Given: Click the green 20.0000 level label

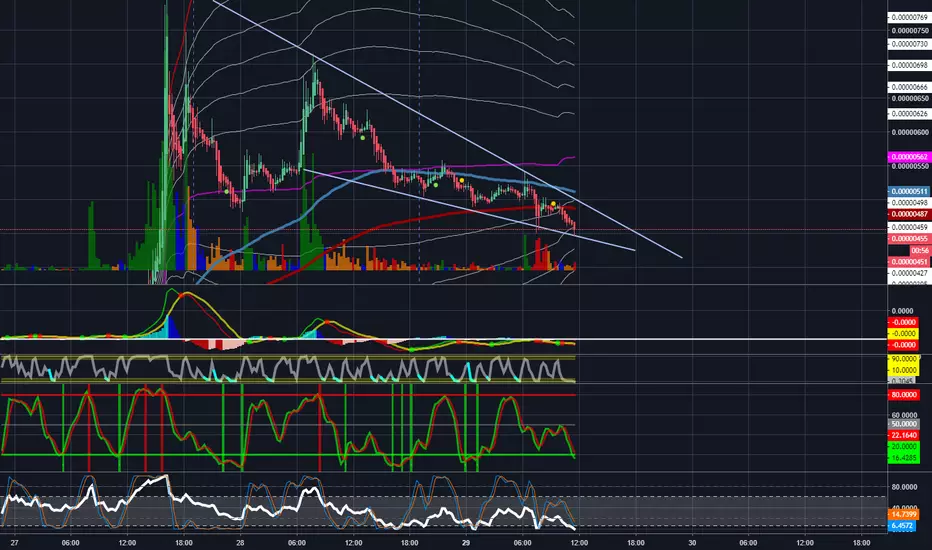Looking at the screenshot, I should click(903, 447).
